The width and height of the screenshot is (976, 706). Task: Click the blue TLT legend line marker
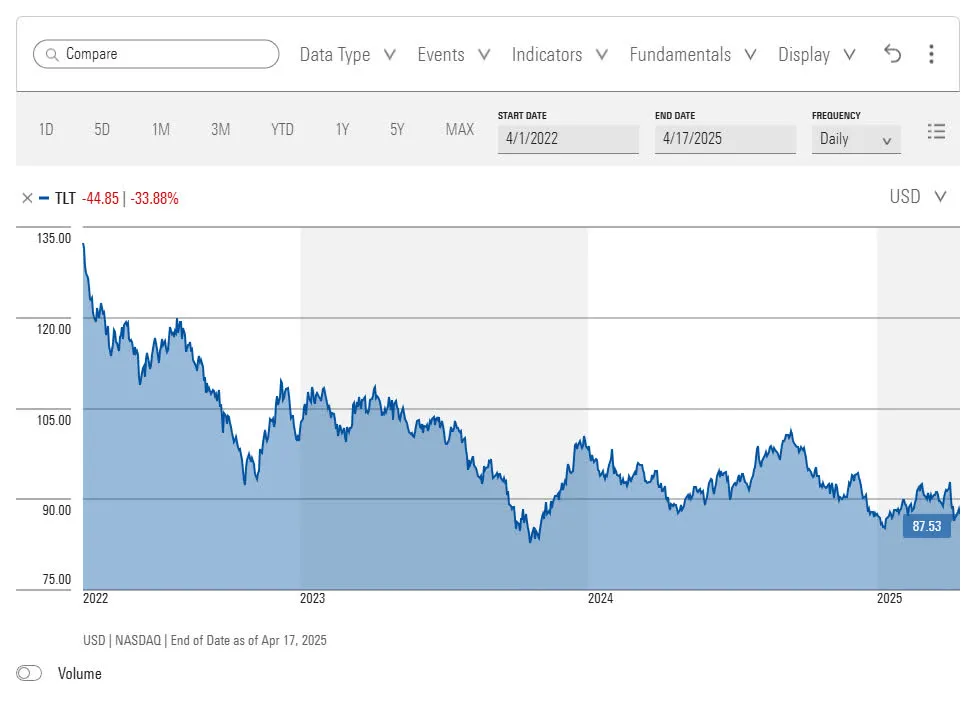44,198
